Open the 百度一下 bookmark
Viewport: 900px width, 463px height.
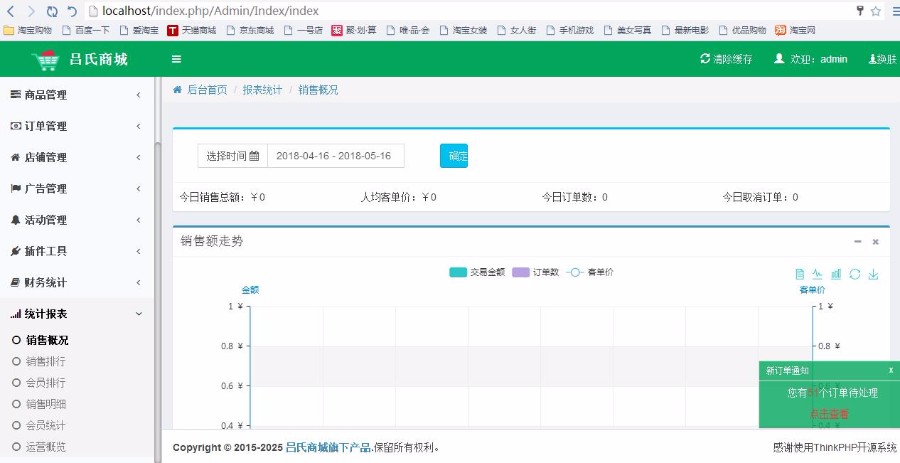[86, 30]
